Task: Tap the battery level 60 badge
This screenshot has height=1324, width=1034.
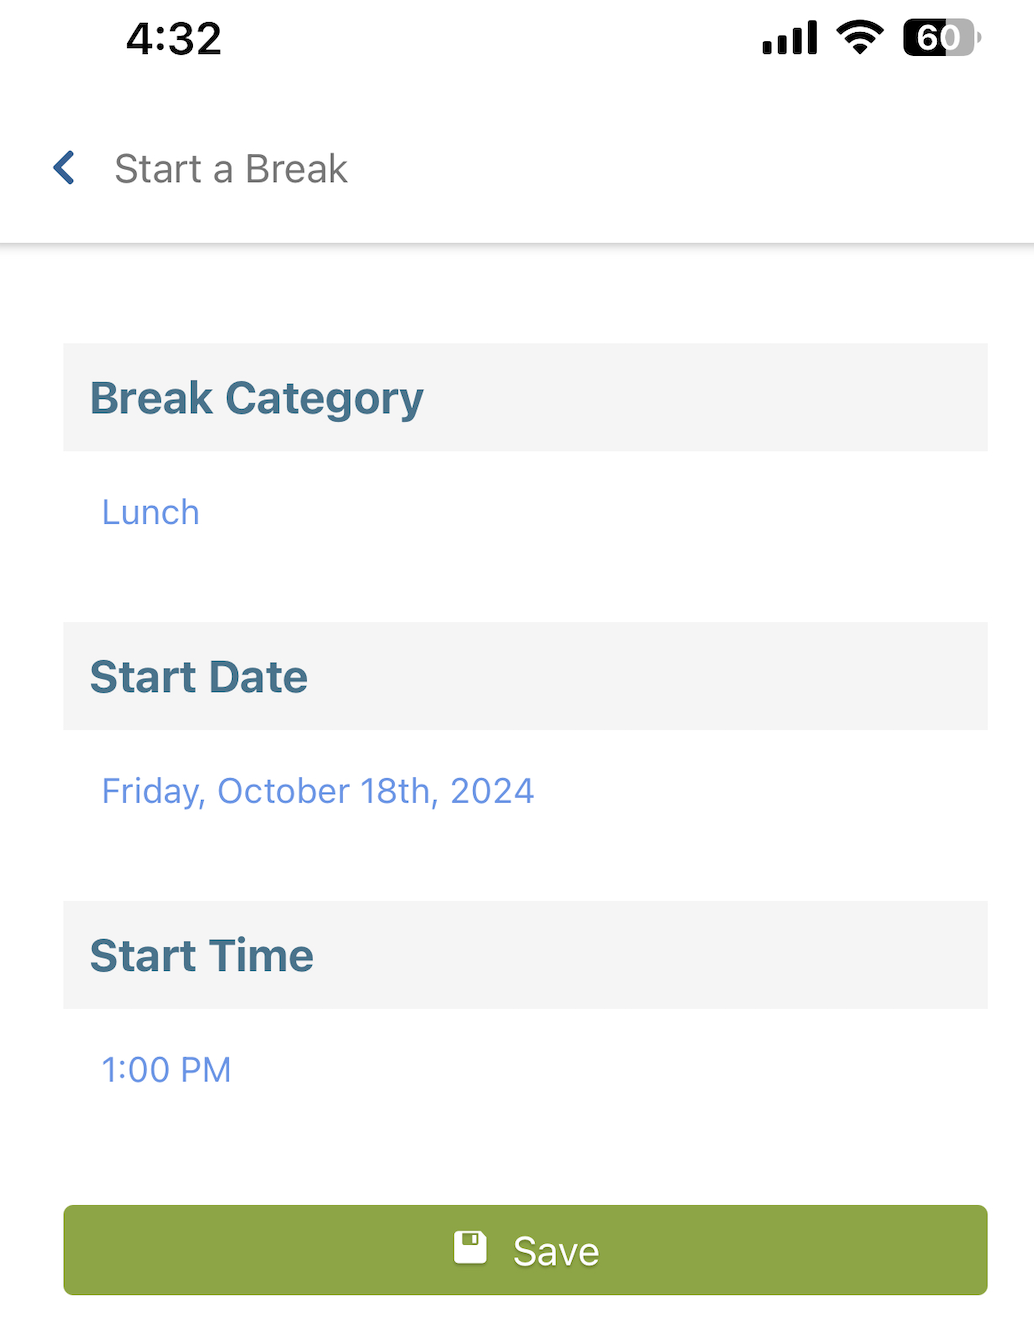Action: coord(938,37)
